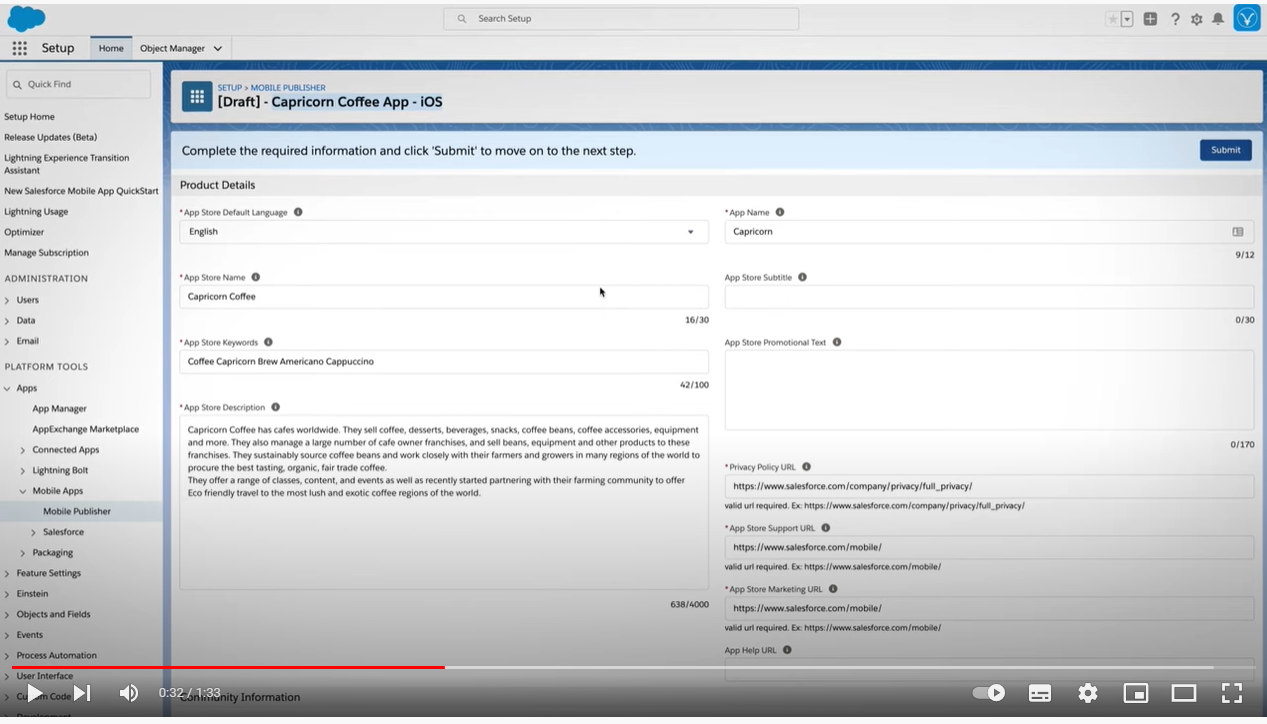Open App Store Default Language dropdown
Viewport: 1267px width, 724px height.
click(x=444, y=232)
